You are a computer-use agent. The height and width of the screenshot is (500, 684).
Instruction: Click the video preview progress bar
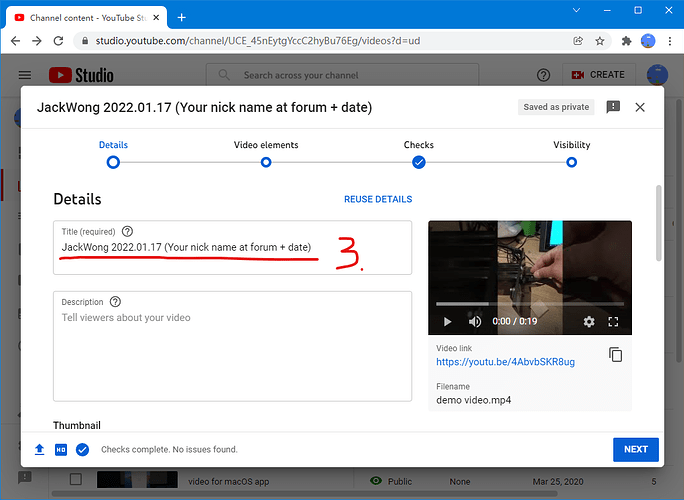click(x=530, y=304)
